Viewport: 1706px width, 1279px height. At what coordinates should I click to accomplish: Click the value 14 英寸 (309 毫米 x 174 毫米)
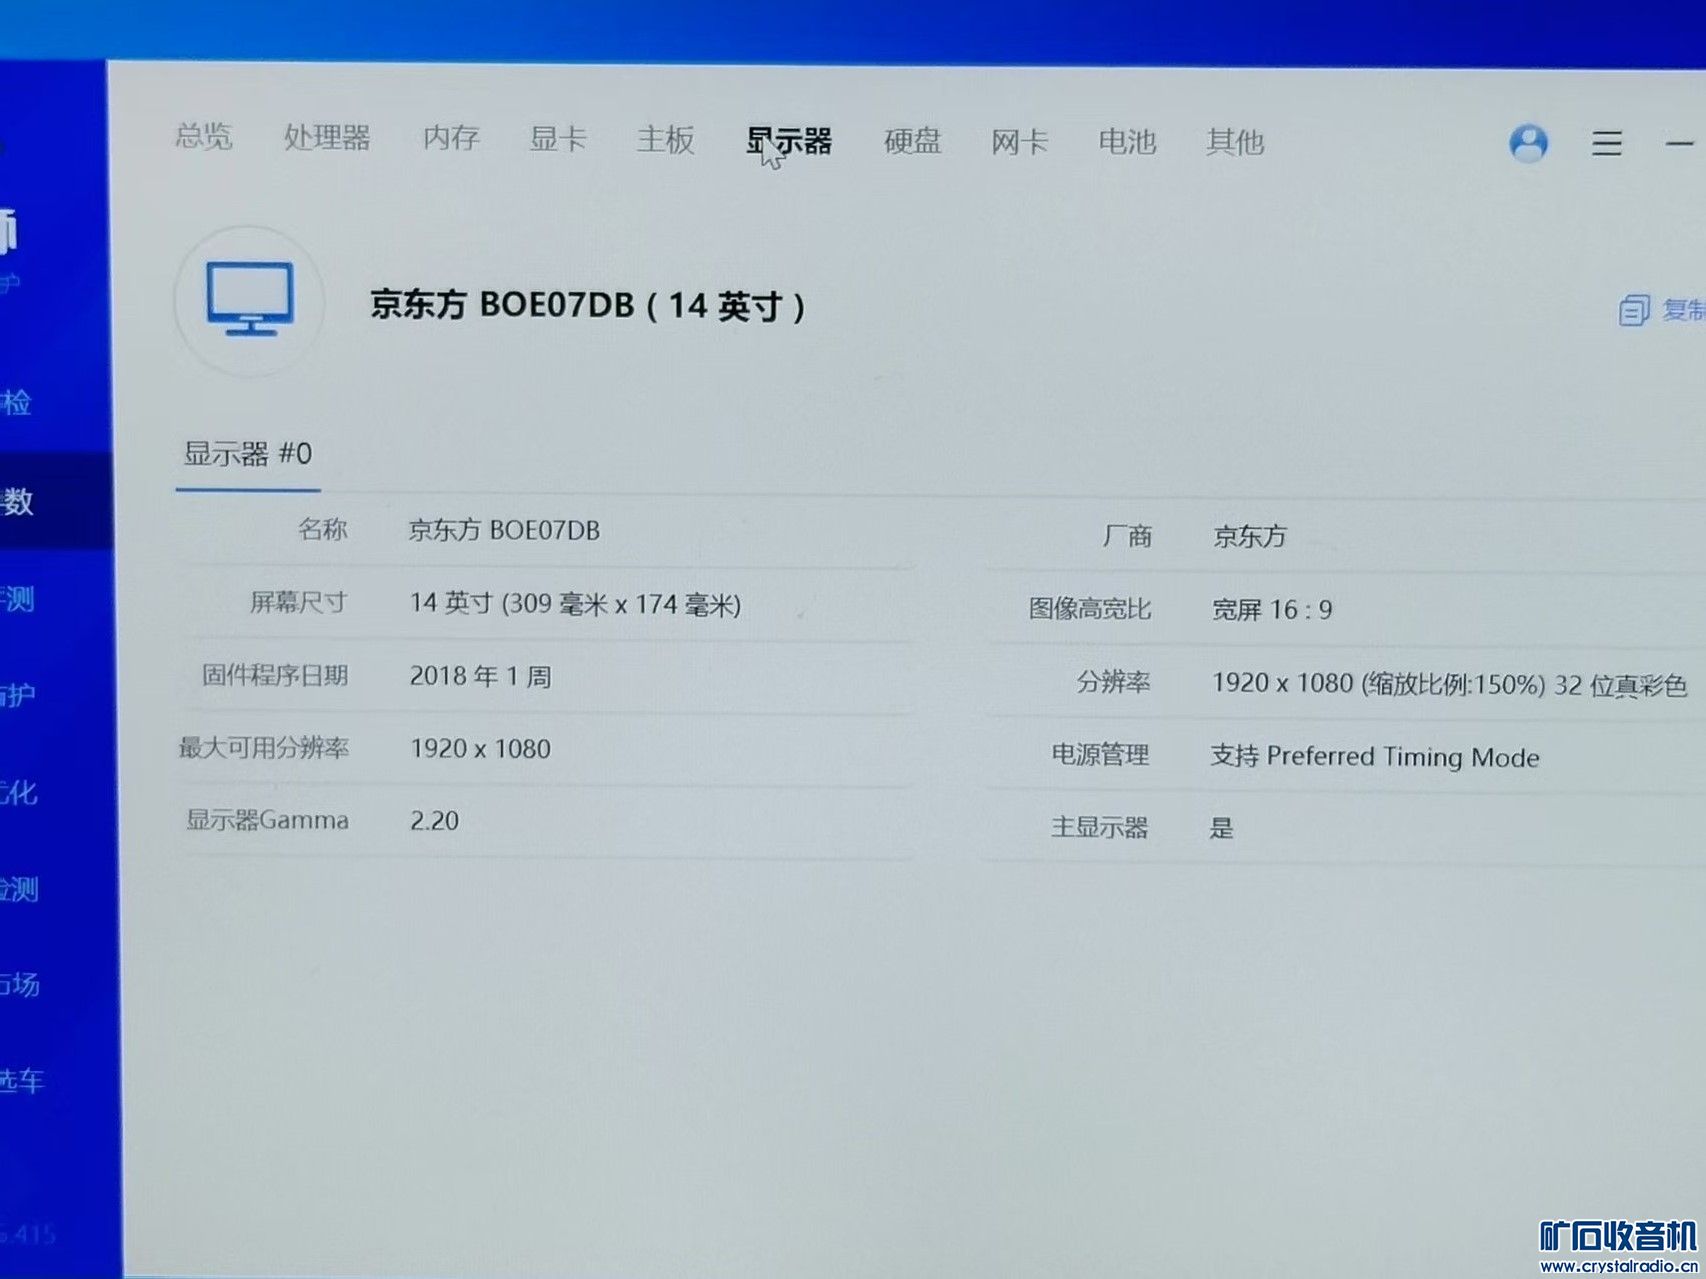pos(575,603)
